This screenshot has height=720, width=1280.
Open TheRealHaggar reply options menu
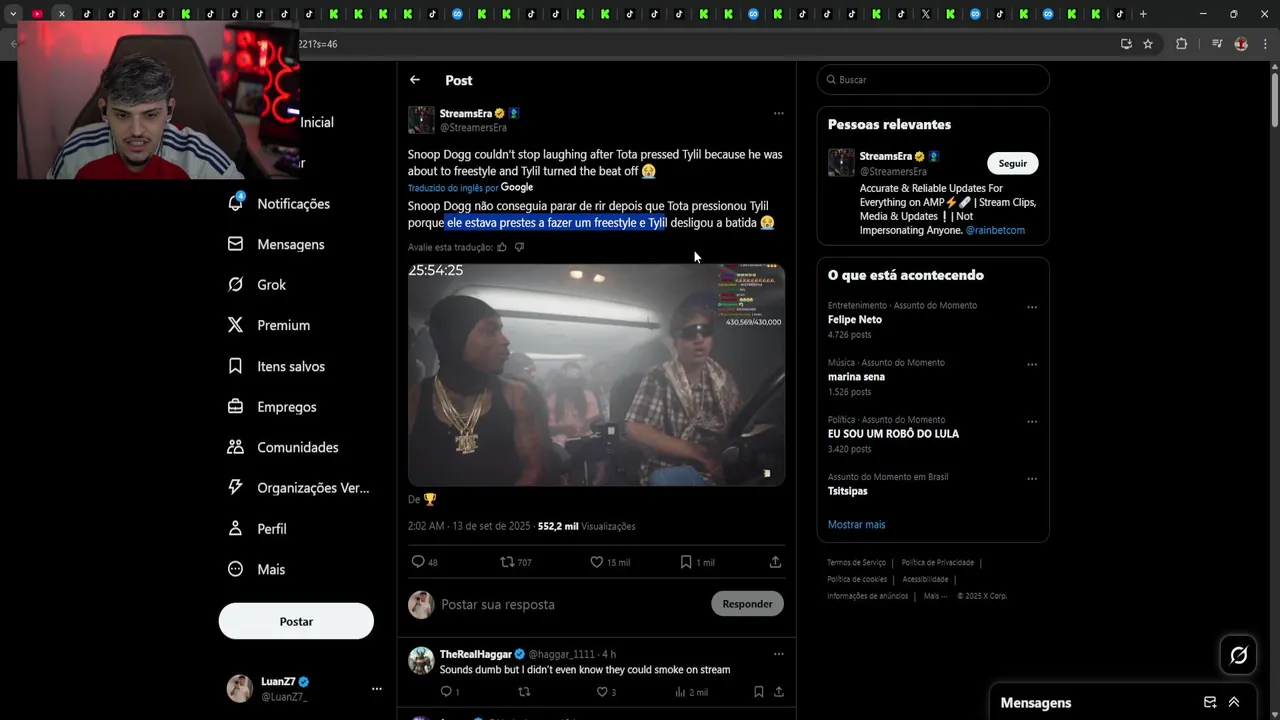tap(778, 654)
